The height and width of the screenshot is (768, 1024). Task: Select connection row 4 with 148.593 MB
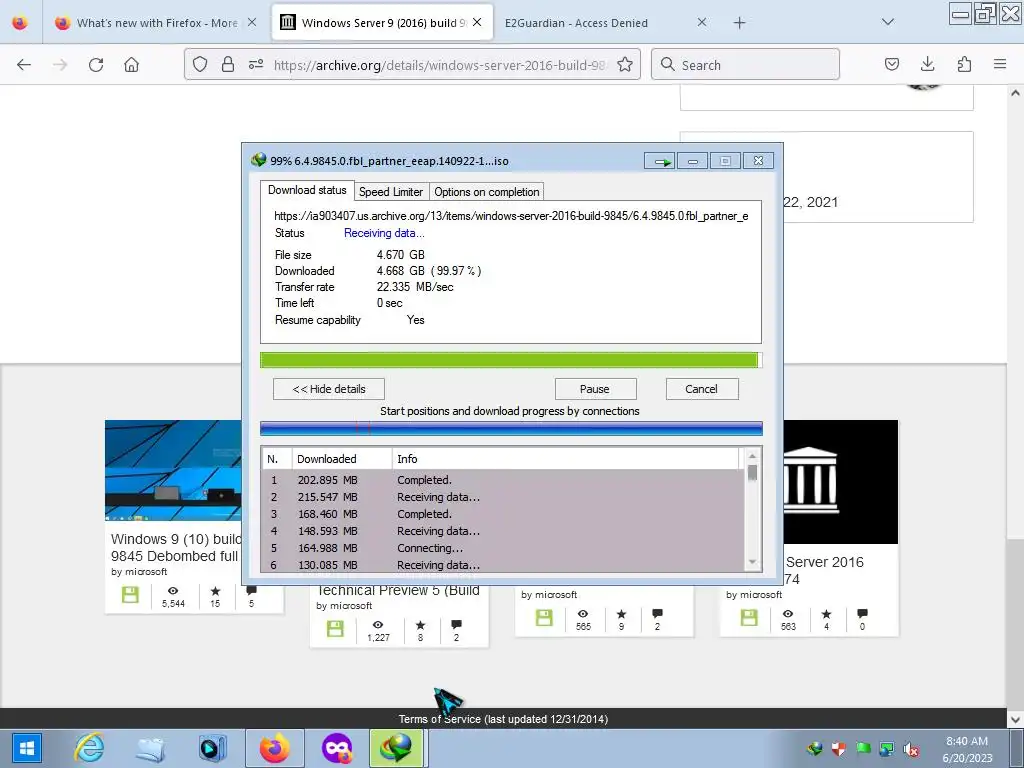(x=503, y=531)
